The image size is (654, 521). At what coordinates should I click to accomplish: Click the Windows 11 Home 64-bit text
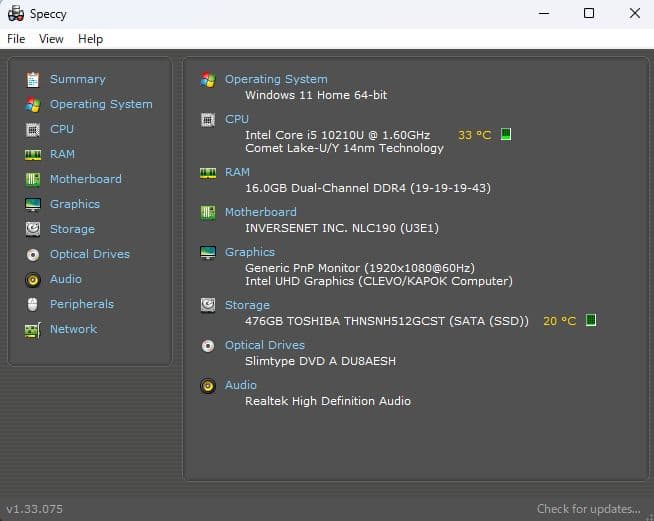316,95
